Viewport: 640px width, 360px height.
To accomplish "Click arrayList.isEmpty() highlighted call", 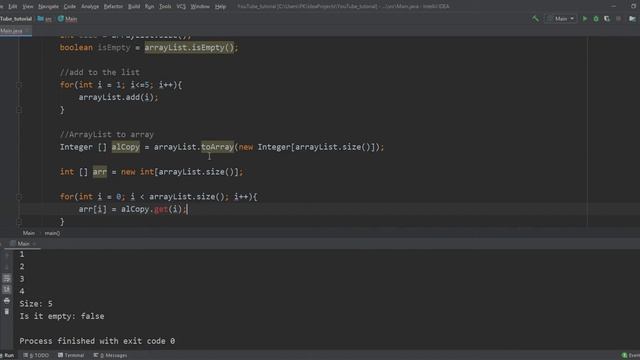I will point(190,48).
